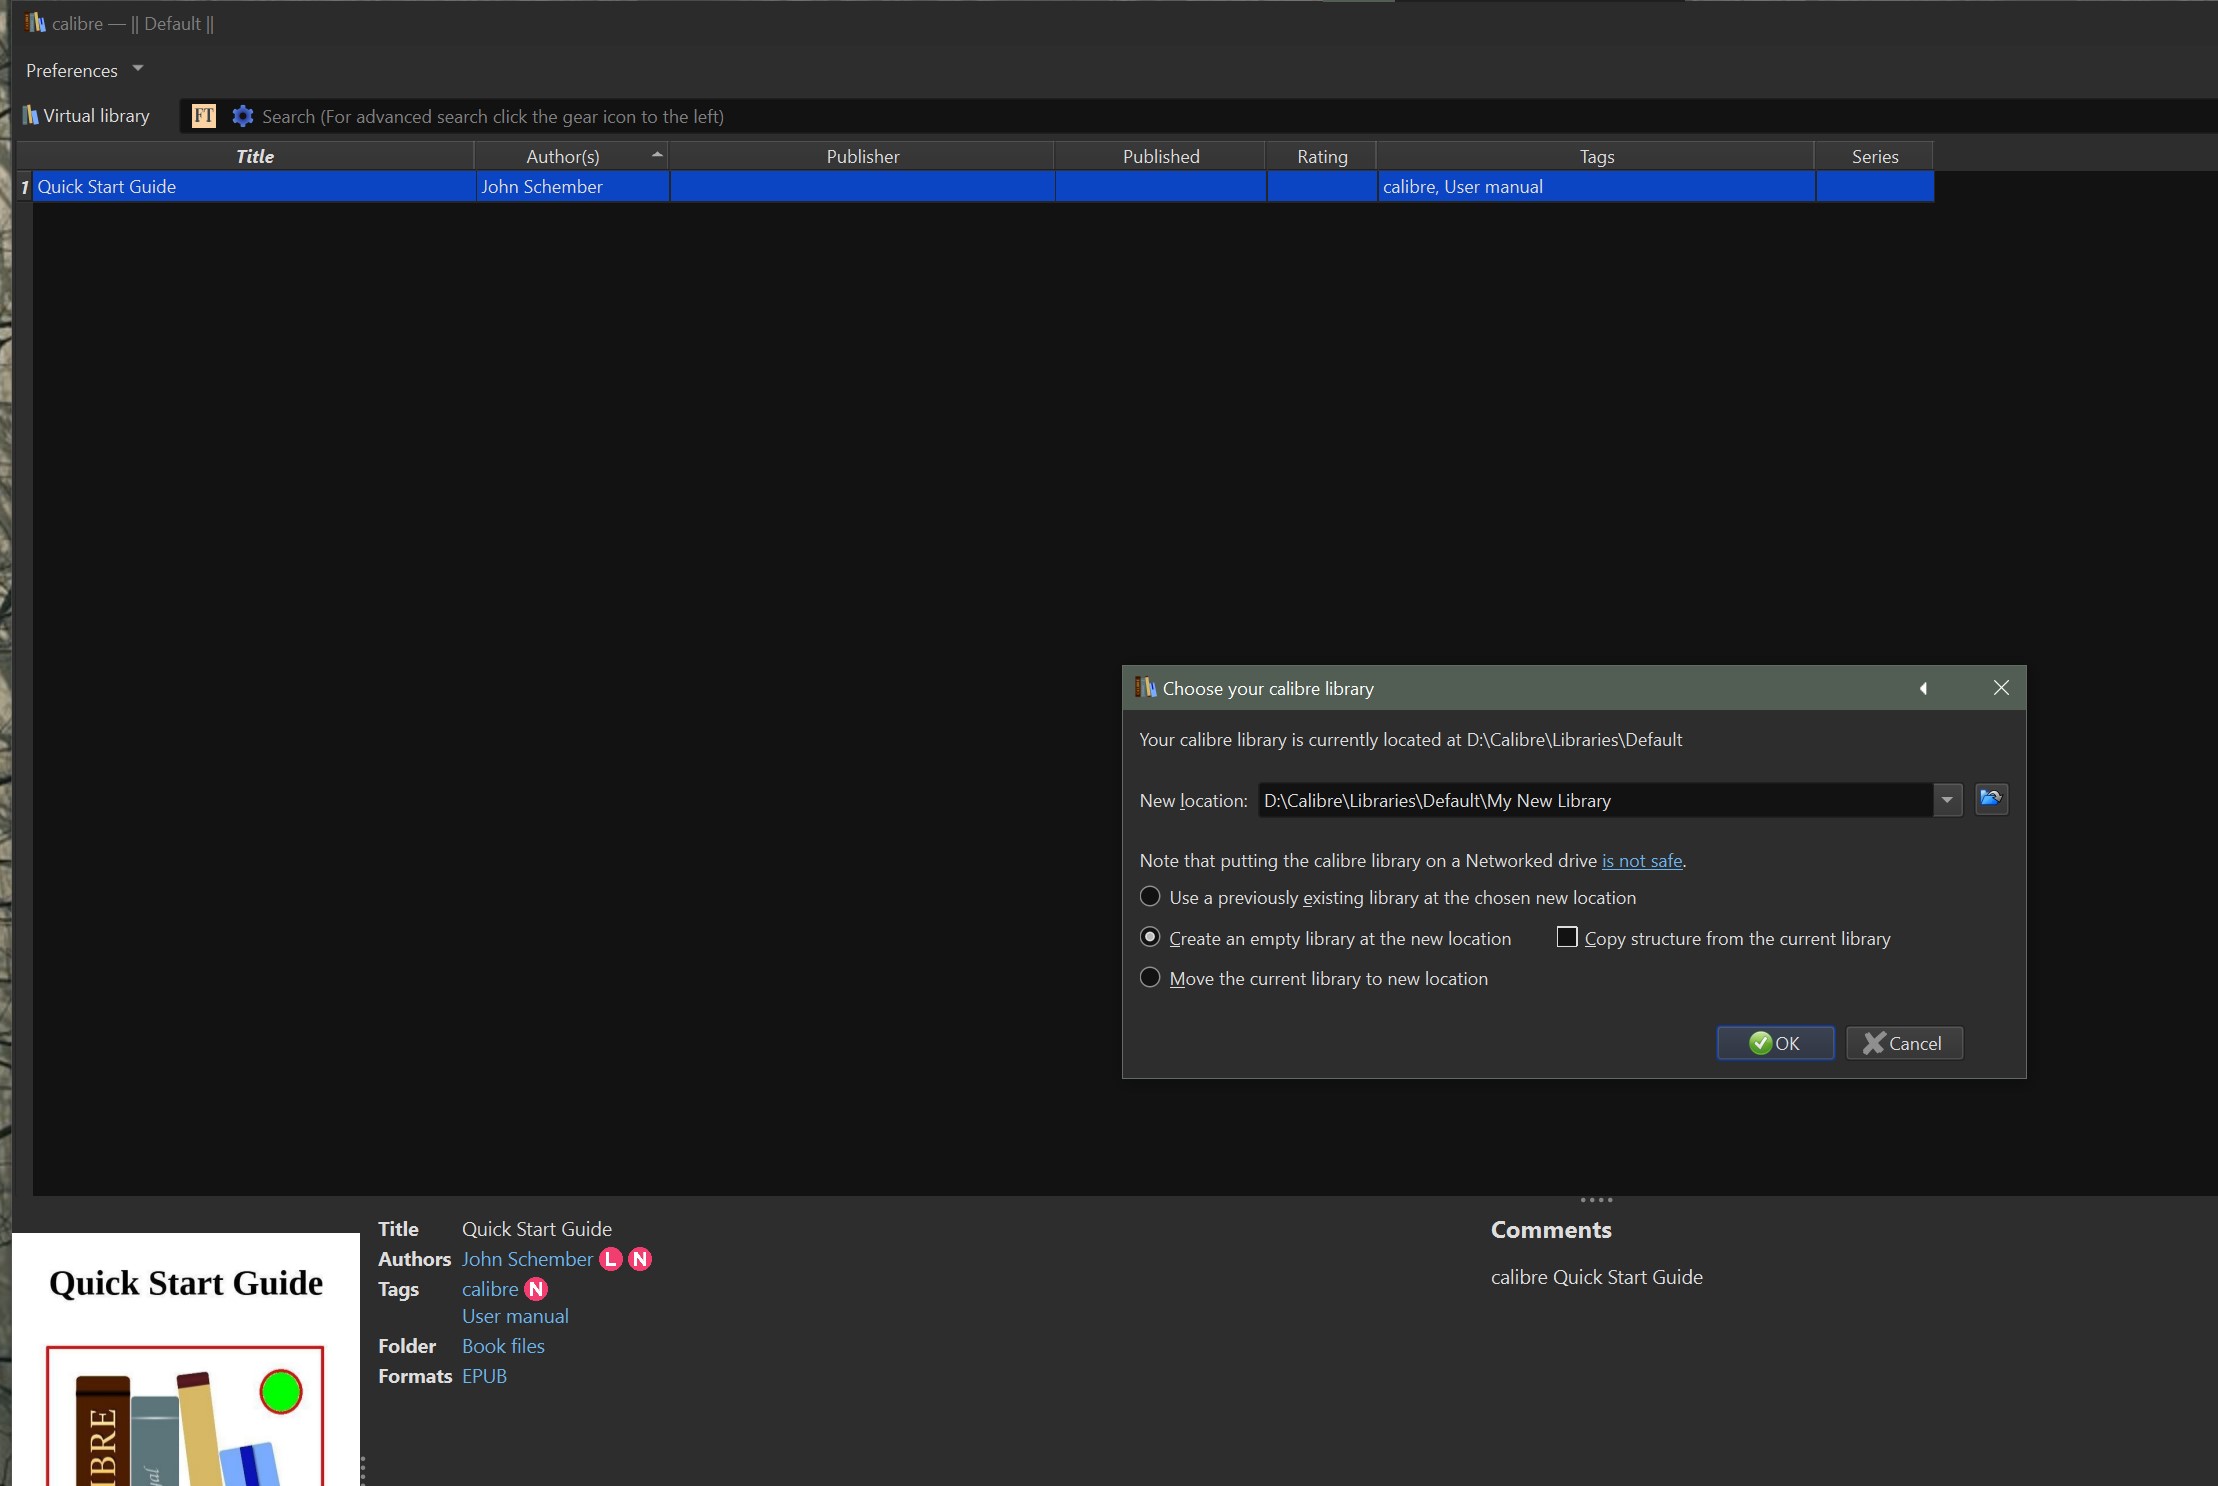Sort by the Tags column header
This screenshot has height=1486, width=2218.
pos(1596,156)
